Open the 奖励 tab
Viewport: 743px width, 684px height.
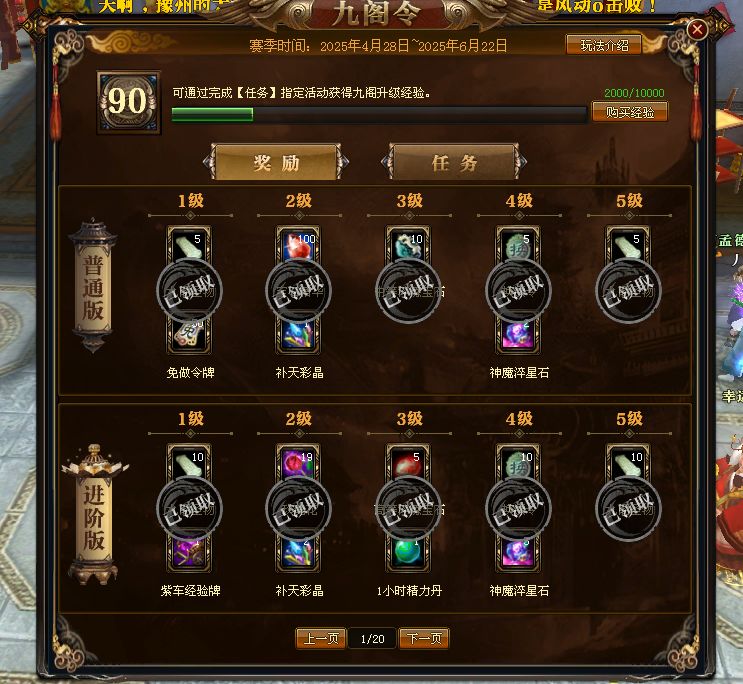pos(276,163)
